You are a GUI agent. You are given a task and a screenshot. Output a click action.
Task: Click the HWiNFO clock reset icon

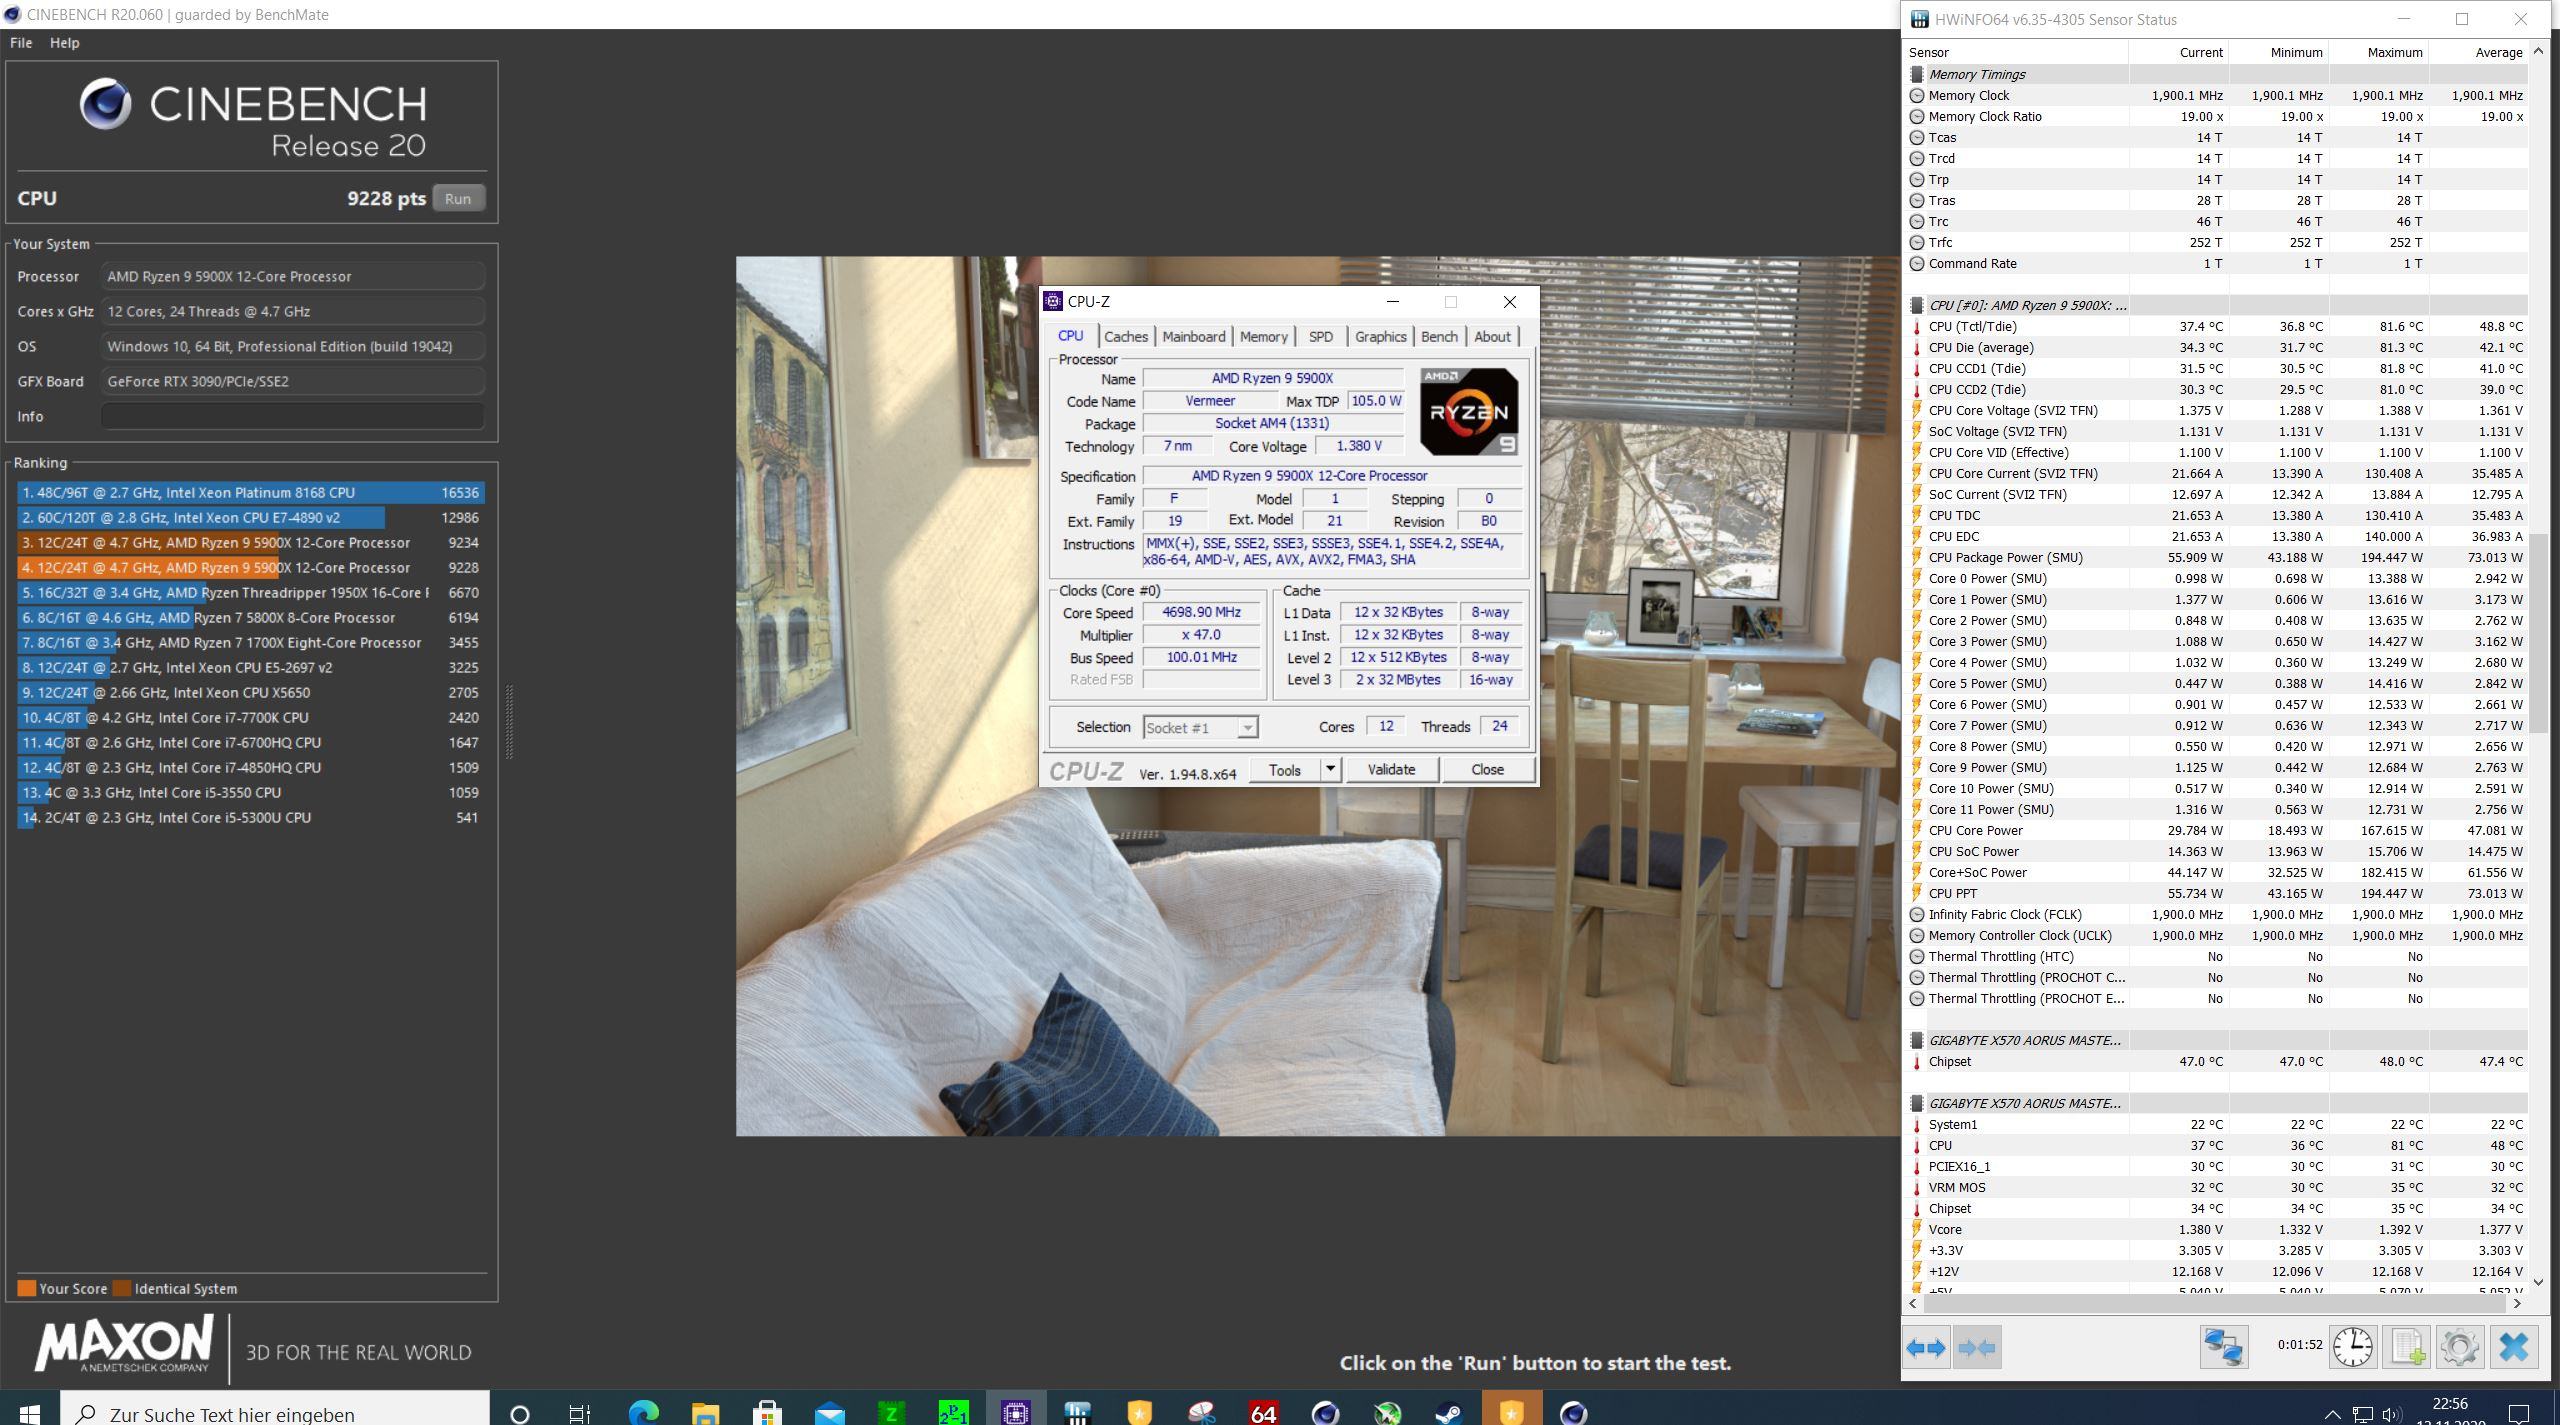(2352, 1347)
